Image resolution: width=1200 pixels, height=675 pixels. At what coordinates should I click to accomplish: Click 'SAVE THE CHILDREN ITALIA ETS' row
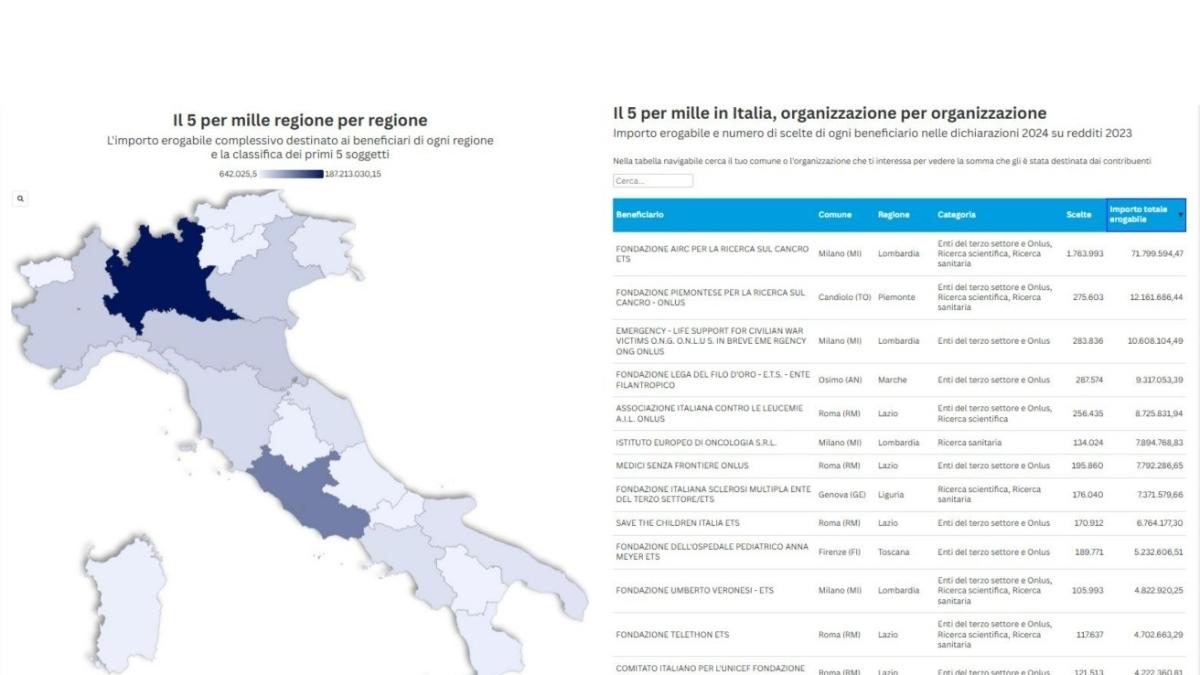[900, 523]
